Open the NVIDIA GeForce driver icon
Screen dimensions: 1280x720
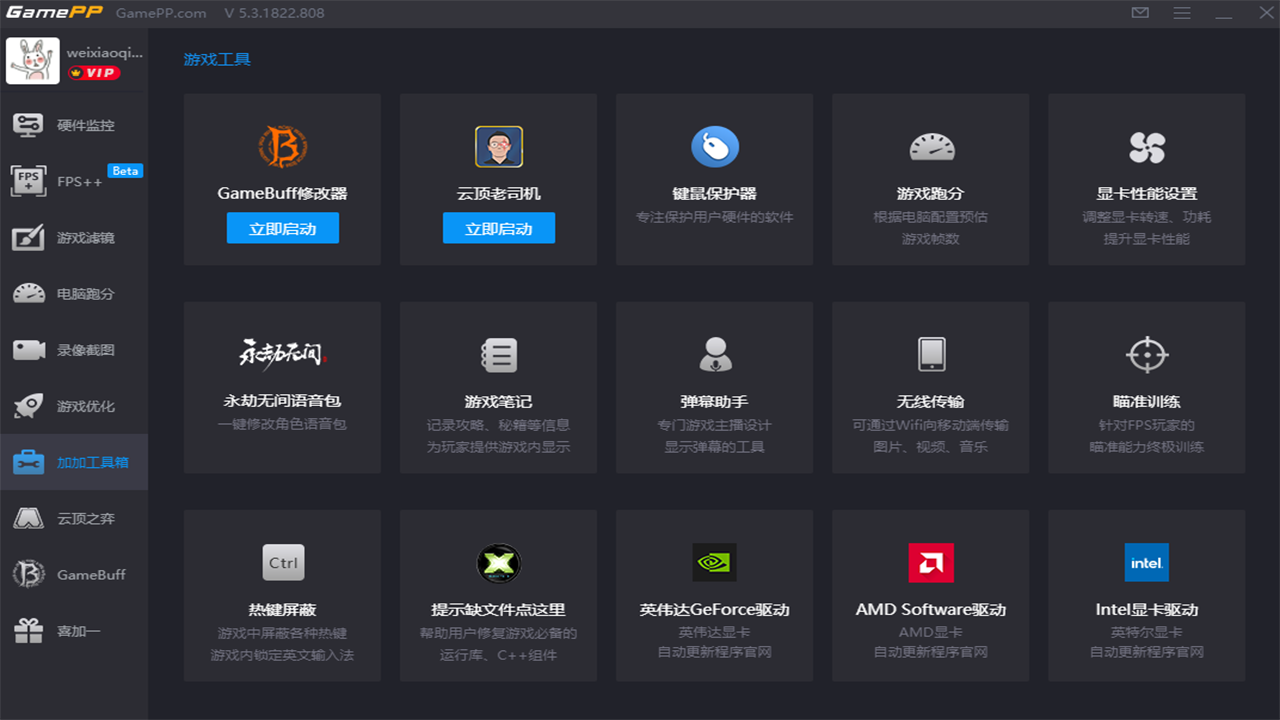click(x=714, y=562)
